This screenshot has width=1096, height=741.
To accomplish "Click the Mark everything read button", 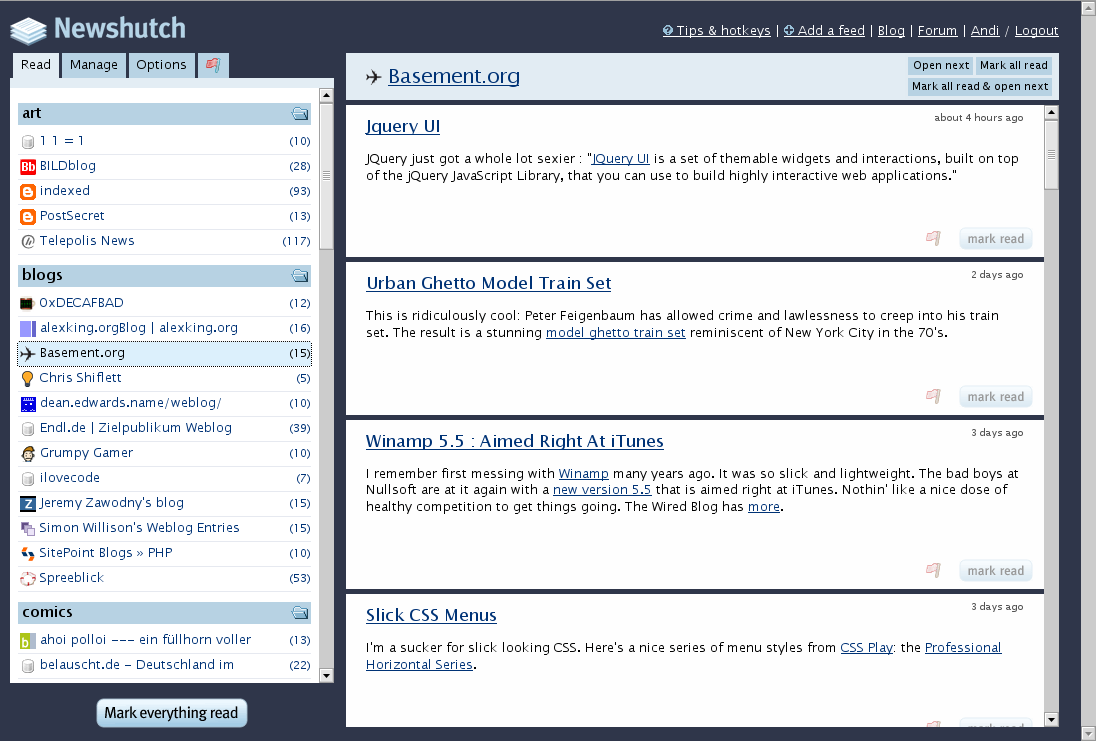I will [x=172, y=713].
